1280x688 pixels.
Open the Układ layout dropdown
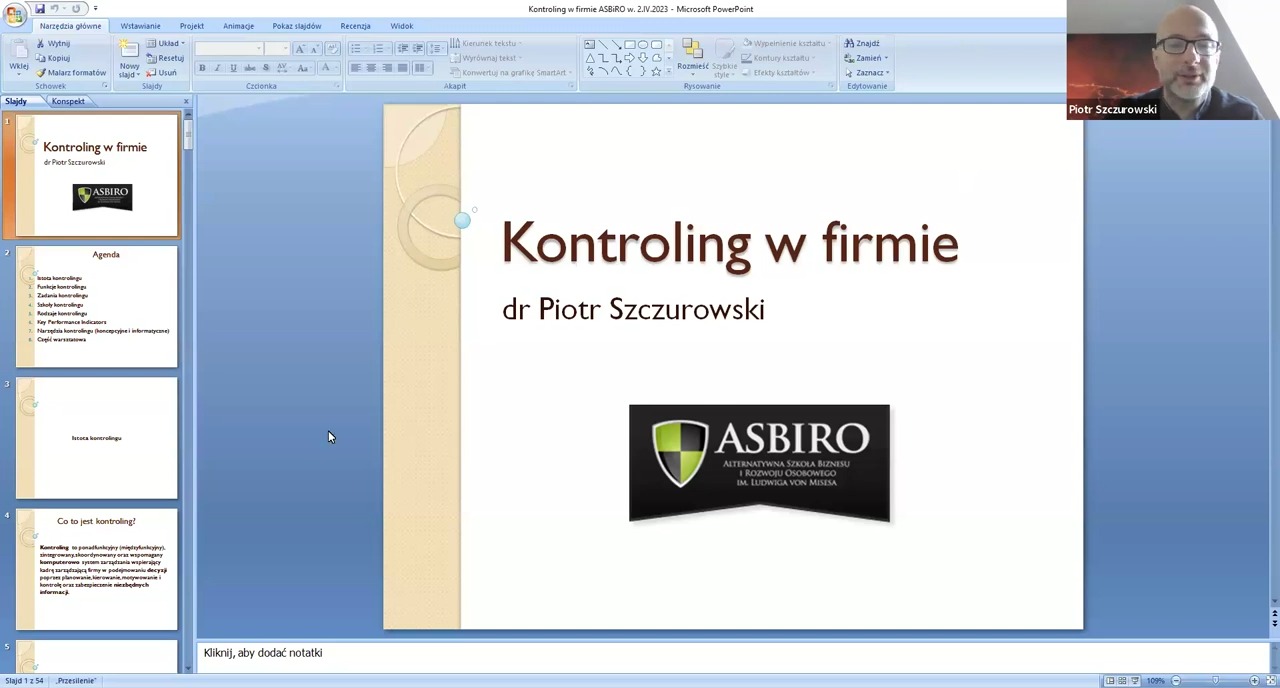pyautogui.click(x=166, y=44)
